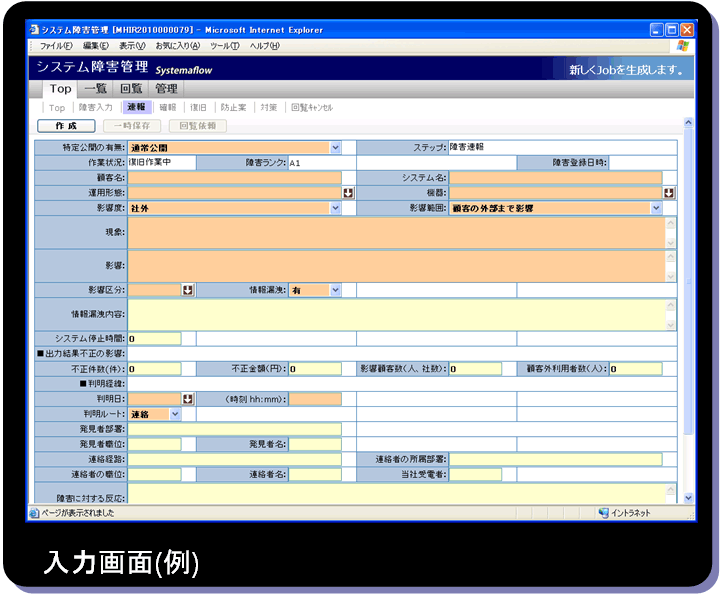
Task: Click into the 影響 text area
Action: pyautogui.click(x=397, y=266)
